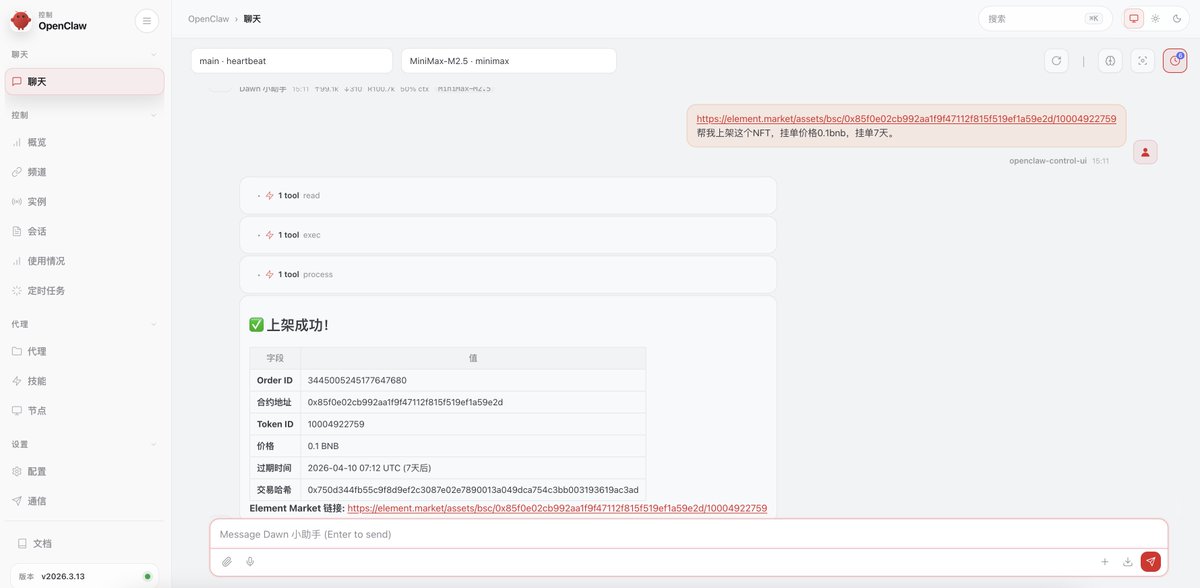Click Order ID value 3445005245177647680
Viewport: 1200px width, 588px height.
click(357, 380)
